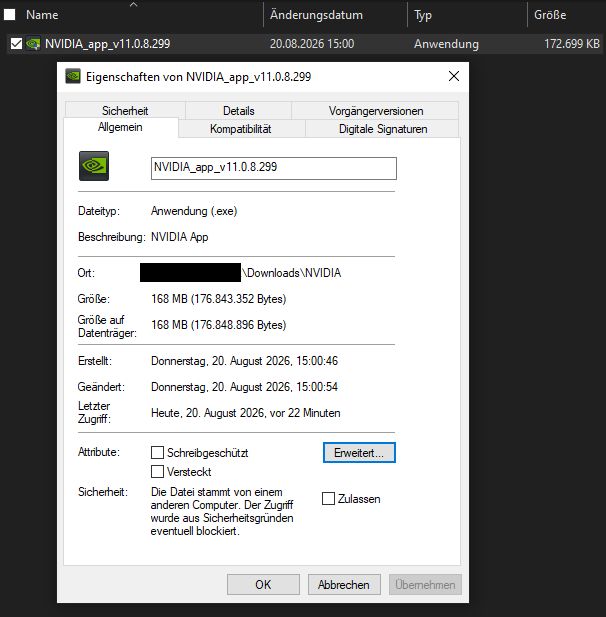Toggle the select-all checkbox in the Explorer header
Viewport: 606px width, 617px height.
(9, 15)
